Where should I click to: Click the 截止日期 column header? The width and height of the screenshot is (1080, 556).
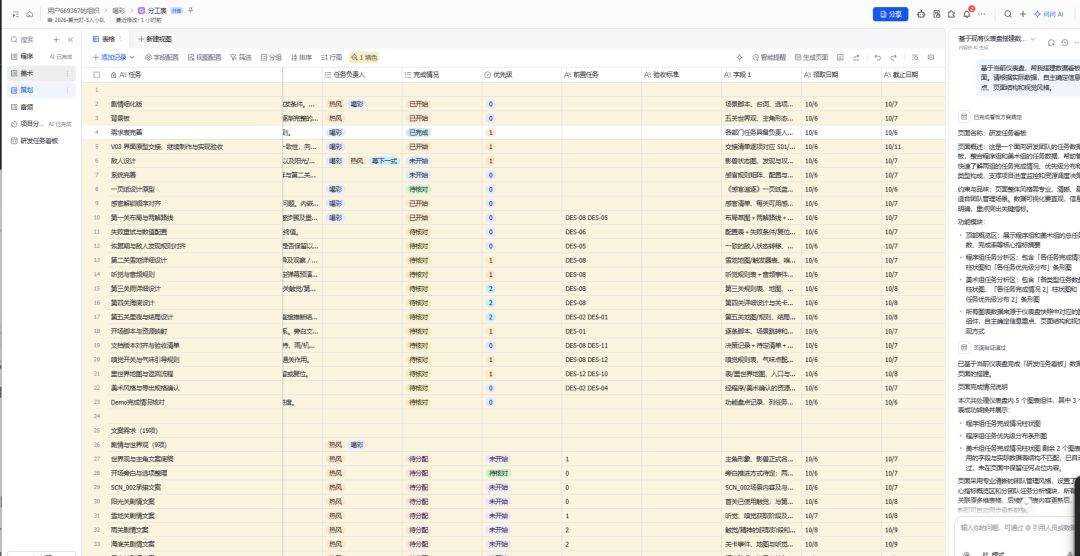tap(913, 74)
